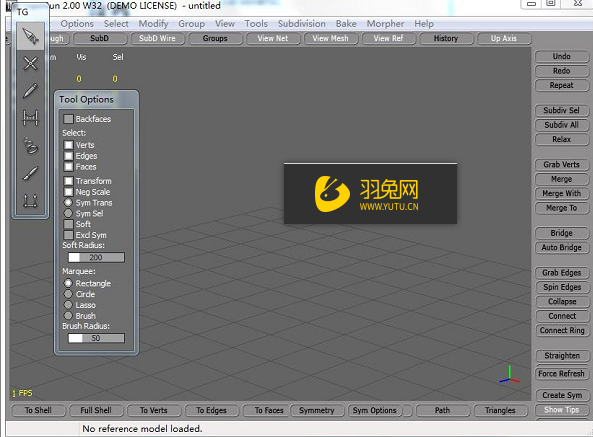Enable the Backfaces checkbox
Image resolution: width=593 pixels, height=437 pixels.
68,119
